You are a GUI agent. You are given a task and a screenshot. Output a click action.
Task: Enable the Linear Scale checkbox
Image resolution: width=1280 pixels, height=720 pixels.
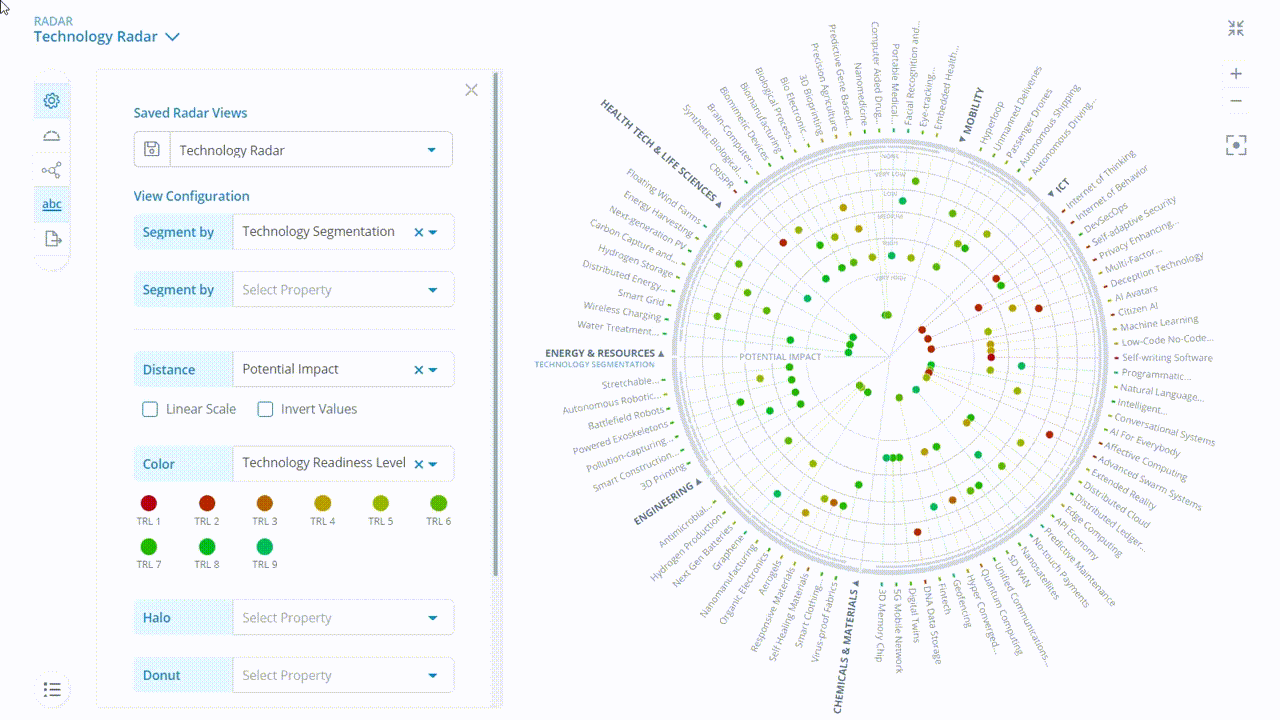(x=149, y=409)
